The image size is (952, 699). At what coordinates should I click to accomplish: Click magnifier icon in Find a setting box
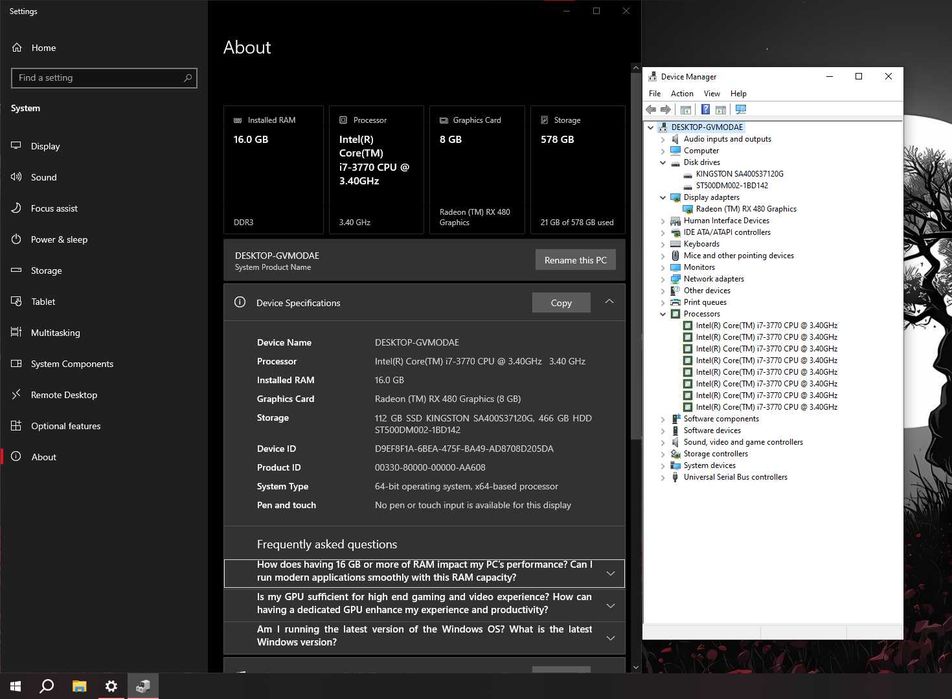point(188,78)
